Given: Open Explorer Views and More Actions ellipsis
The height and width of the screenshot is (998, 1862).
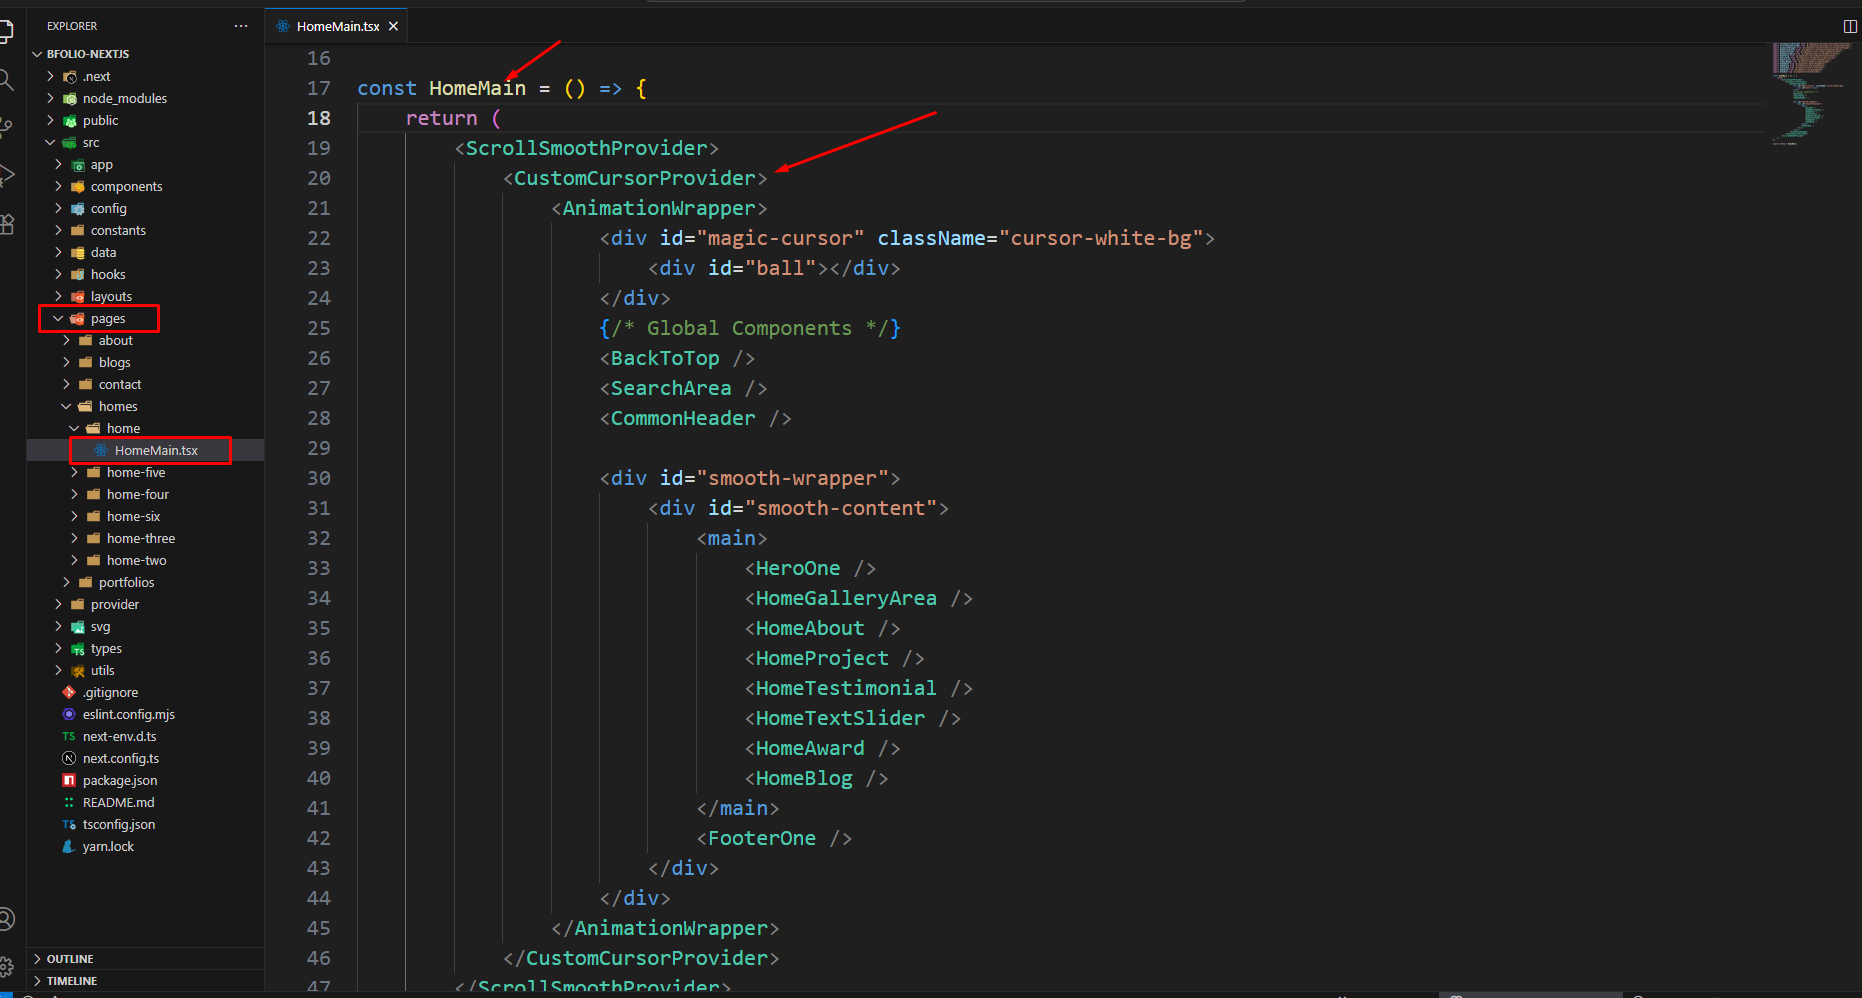Looking at the screenshot, I should click(241, 26).
